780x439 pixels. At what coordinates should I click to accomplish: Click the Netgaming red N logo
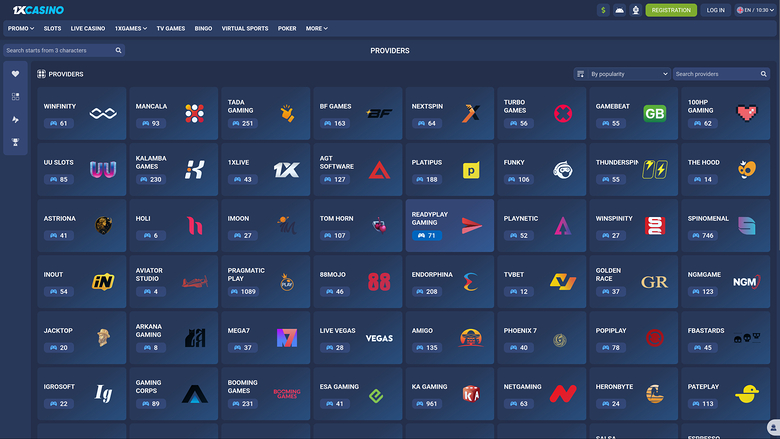(563, 394)
